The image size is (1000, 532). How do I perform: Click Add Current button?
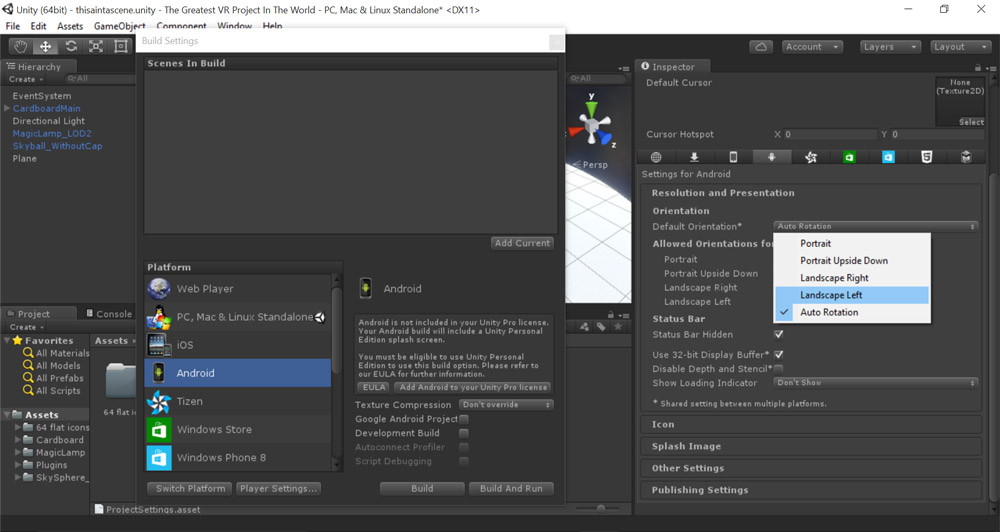click(x=522, y=243)
